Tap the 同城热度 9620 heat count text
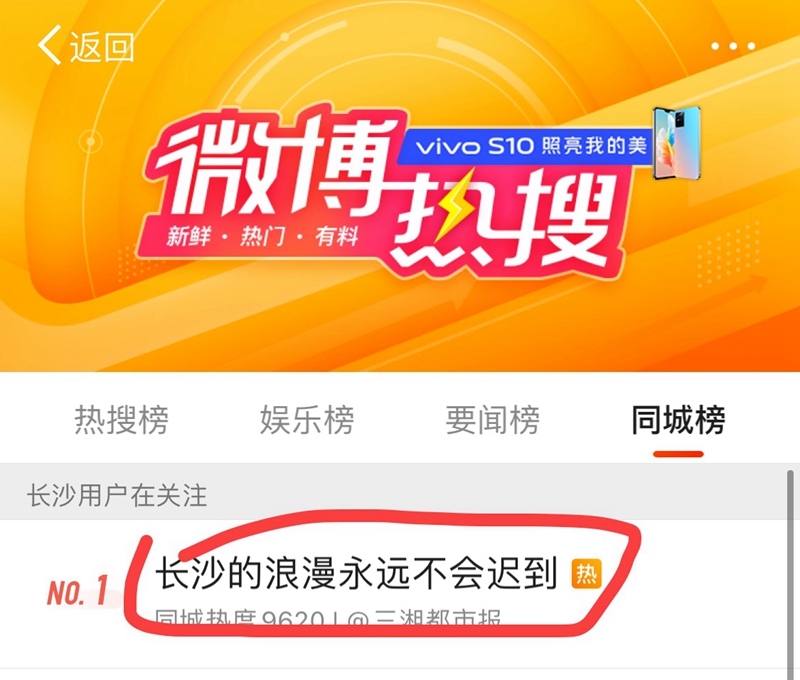 click(x=239, y=618)
